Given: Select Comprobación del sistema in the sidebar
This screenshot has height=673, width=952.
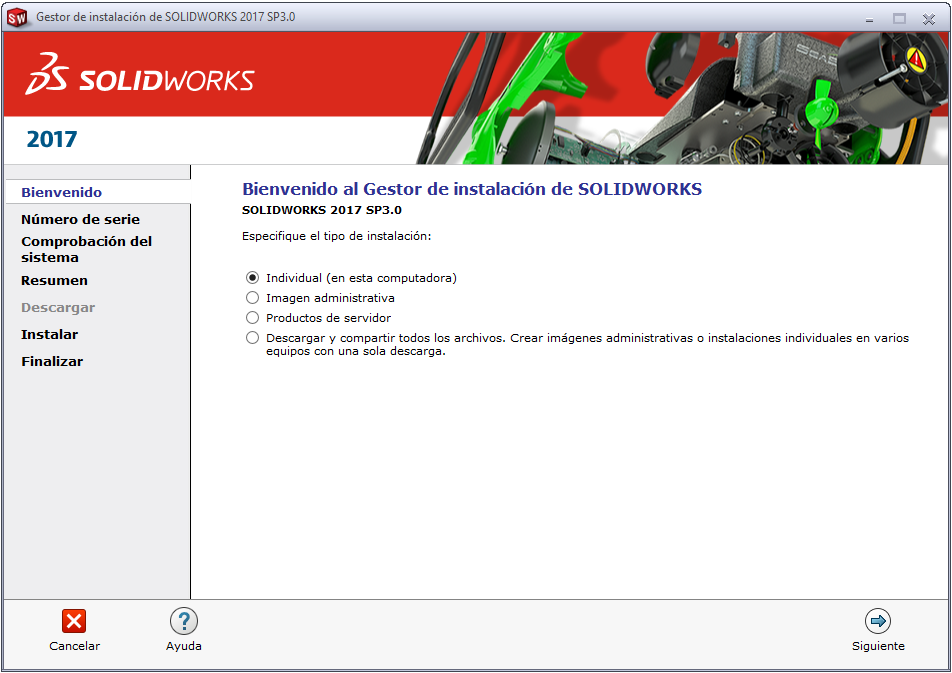Looking at the screenshot, I should point(86,249).
